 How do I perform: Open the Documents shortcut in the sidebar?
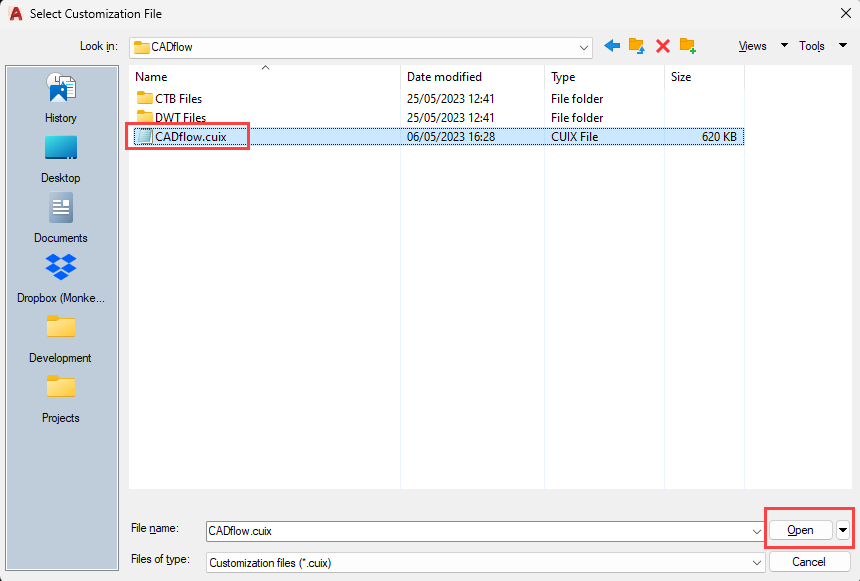tap(61, 218)
